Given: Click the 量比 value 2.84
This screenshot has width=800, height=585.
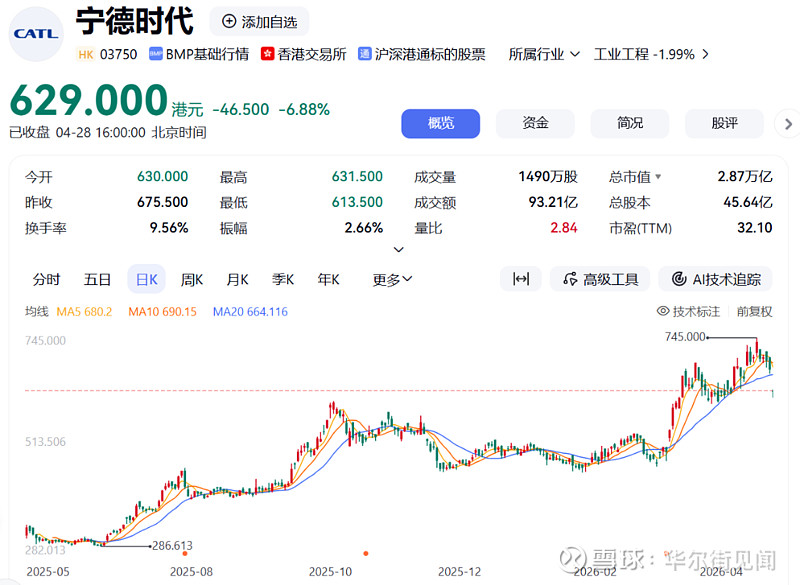Looking at the screenshot, I should pos(564,227).
